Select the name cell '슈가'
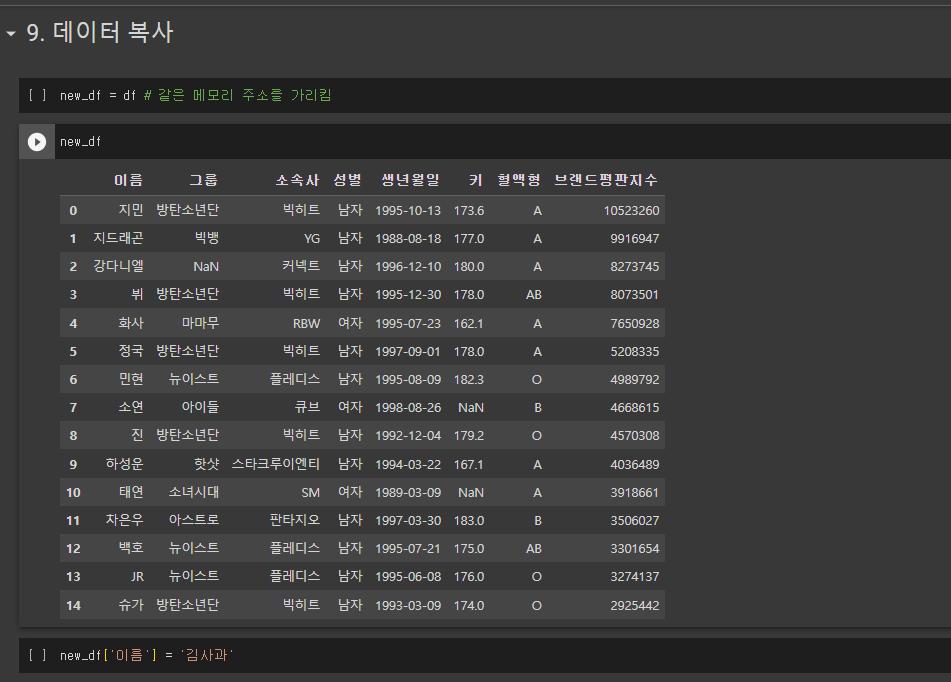 click(x=131, y=604)
